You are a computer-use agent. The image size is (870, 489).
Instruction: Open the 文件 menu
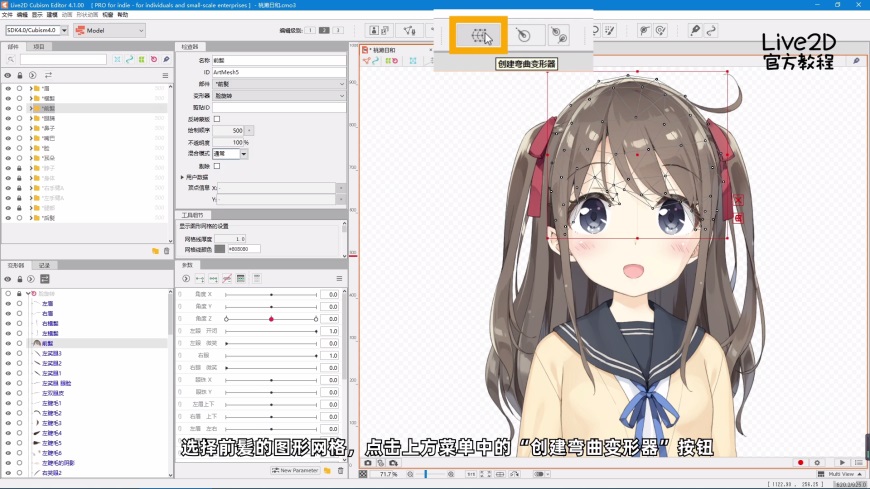7,15
